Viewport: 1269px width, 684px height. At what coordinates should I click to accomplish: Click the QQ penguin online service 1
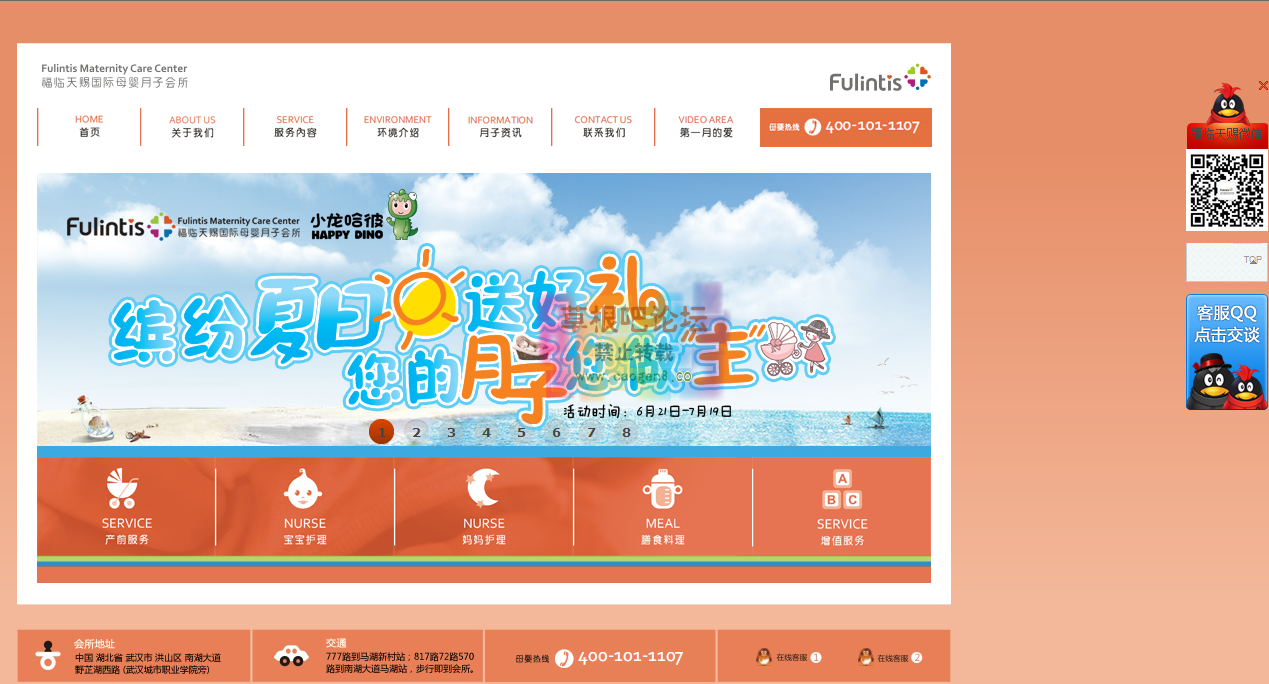point(764,657)
